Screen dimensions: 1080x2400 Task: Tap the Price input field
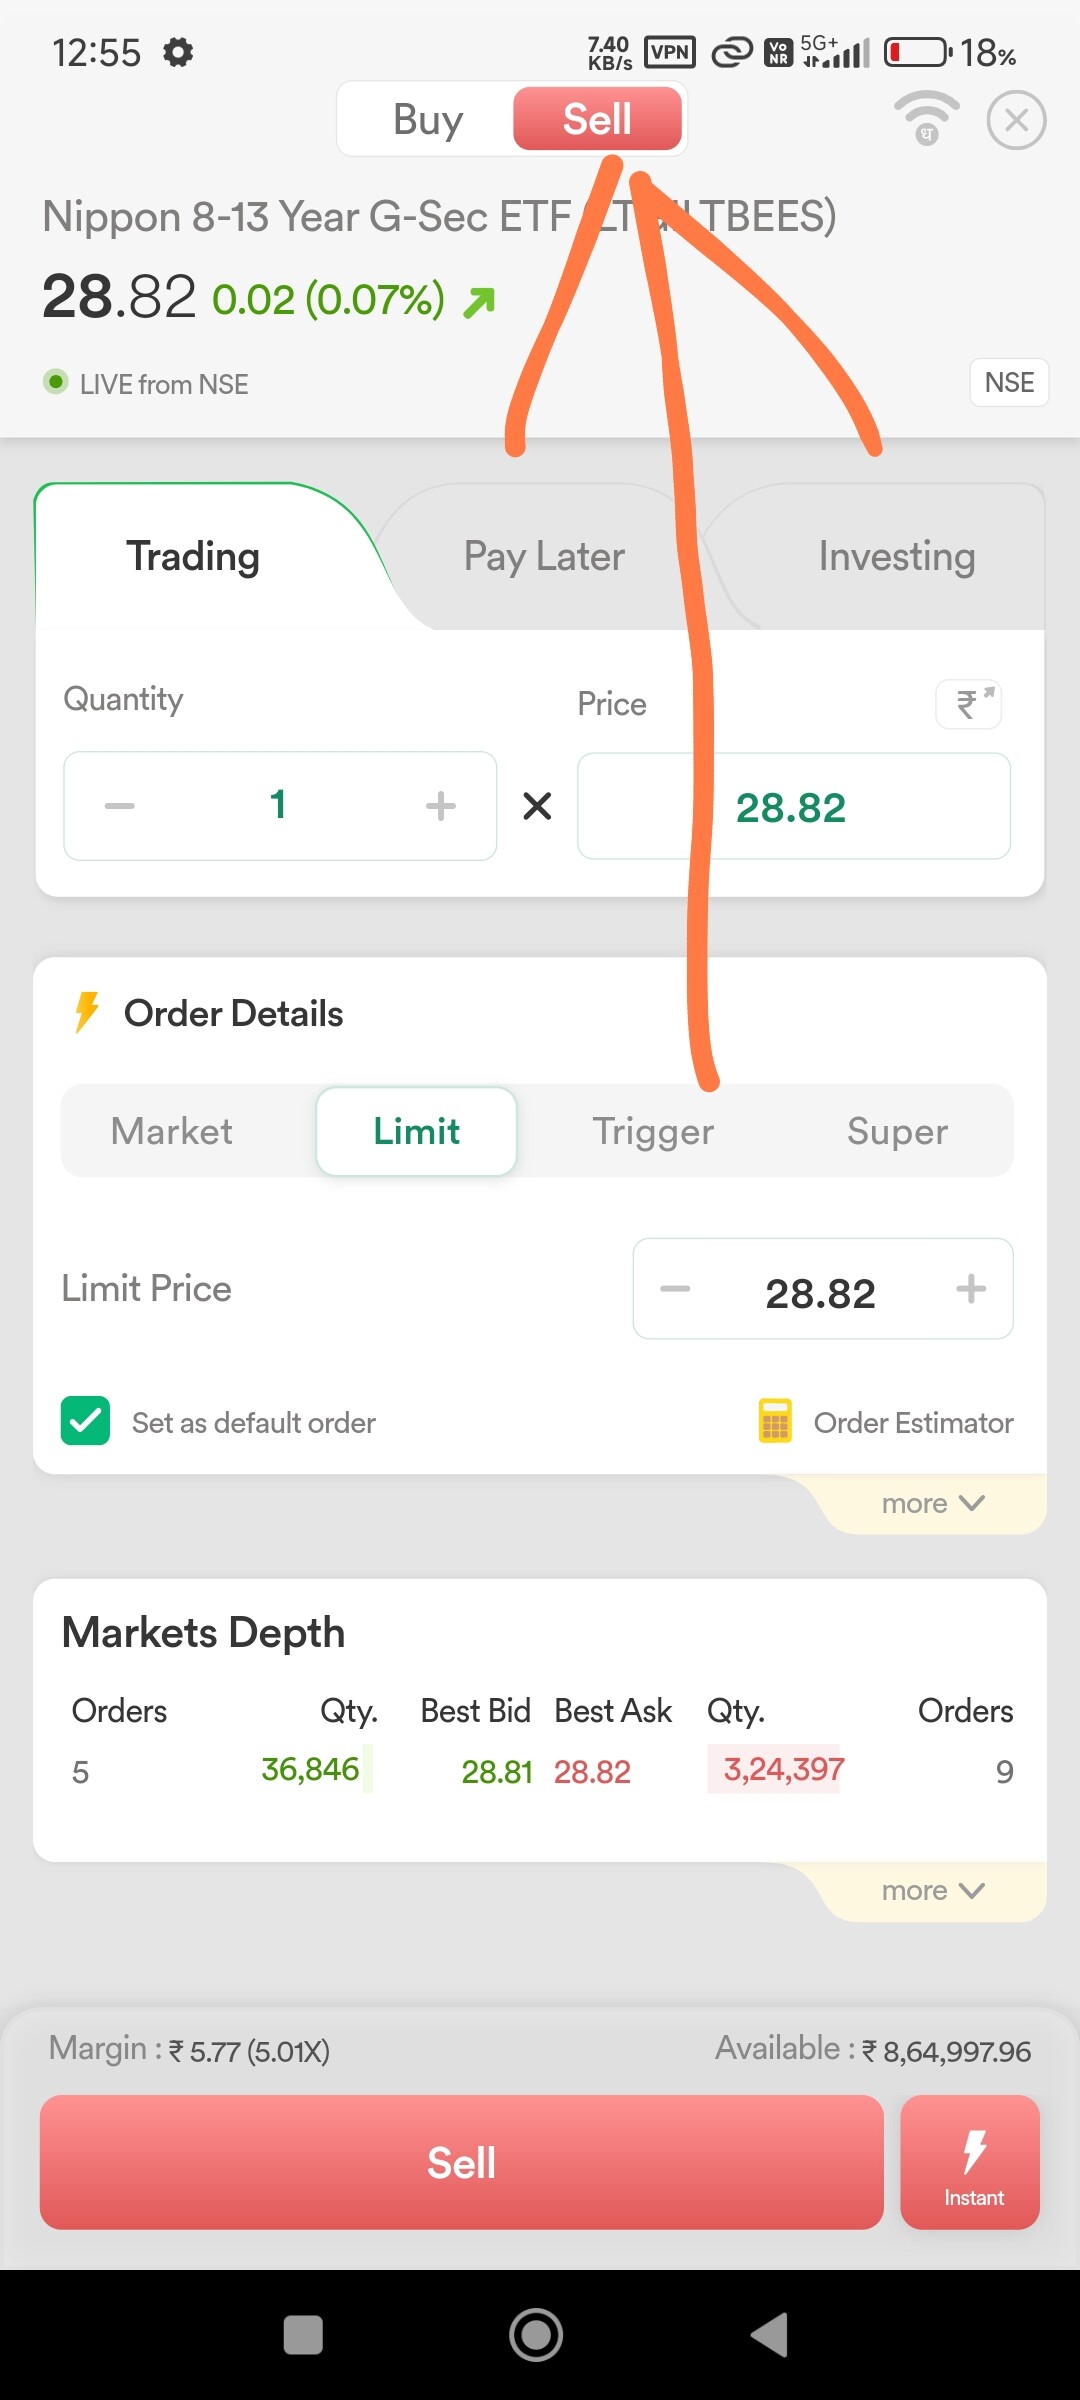(x=792, y=807)
